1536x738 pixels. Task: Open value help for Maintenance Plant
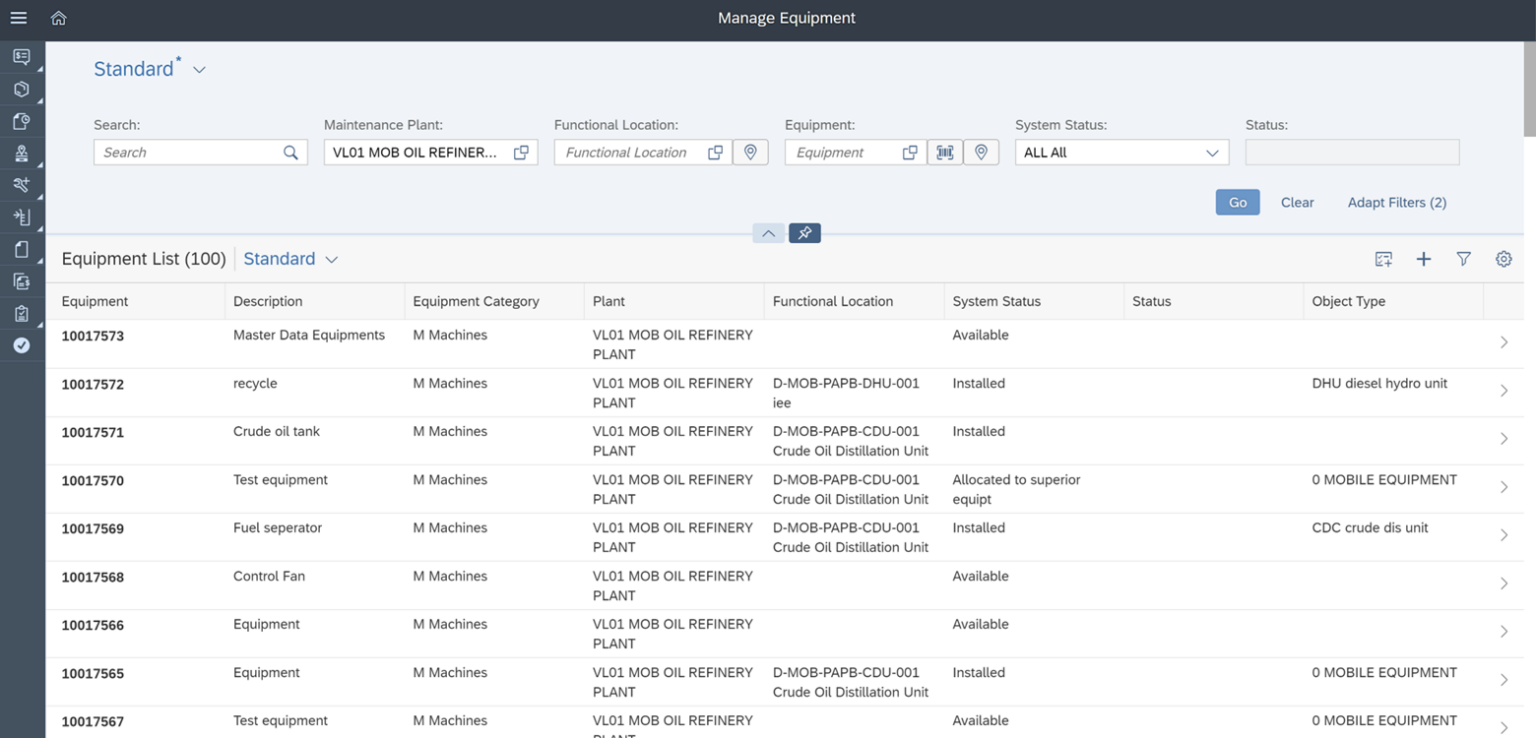click(521, 152)
